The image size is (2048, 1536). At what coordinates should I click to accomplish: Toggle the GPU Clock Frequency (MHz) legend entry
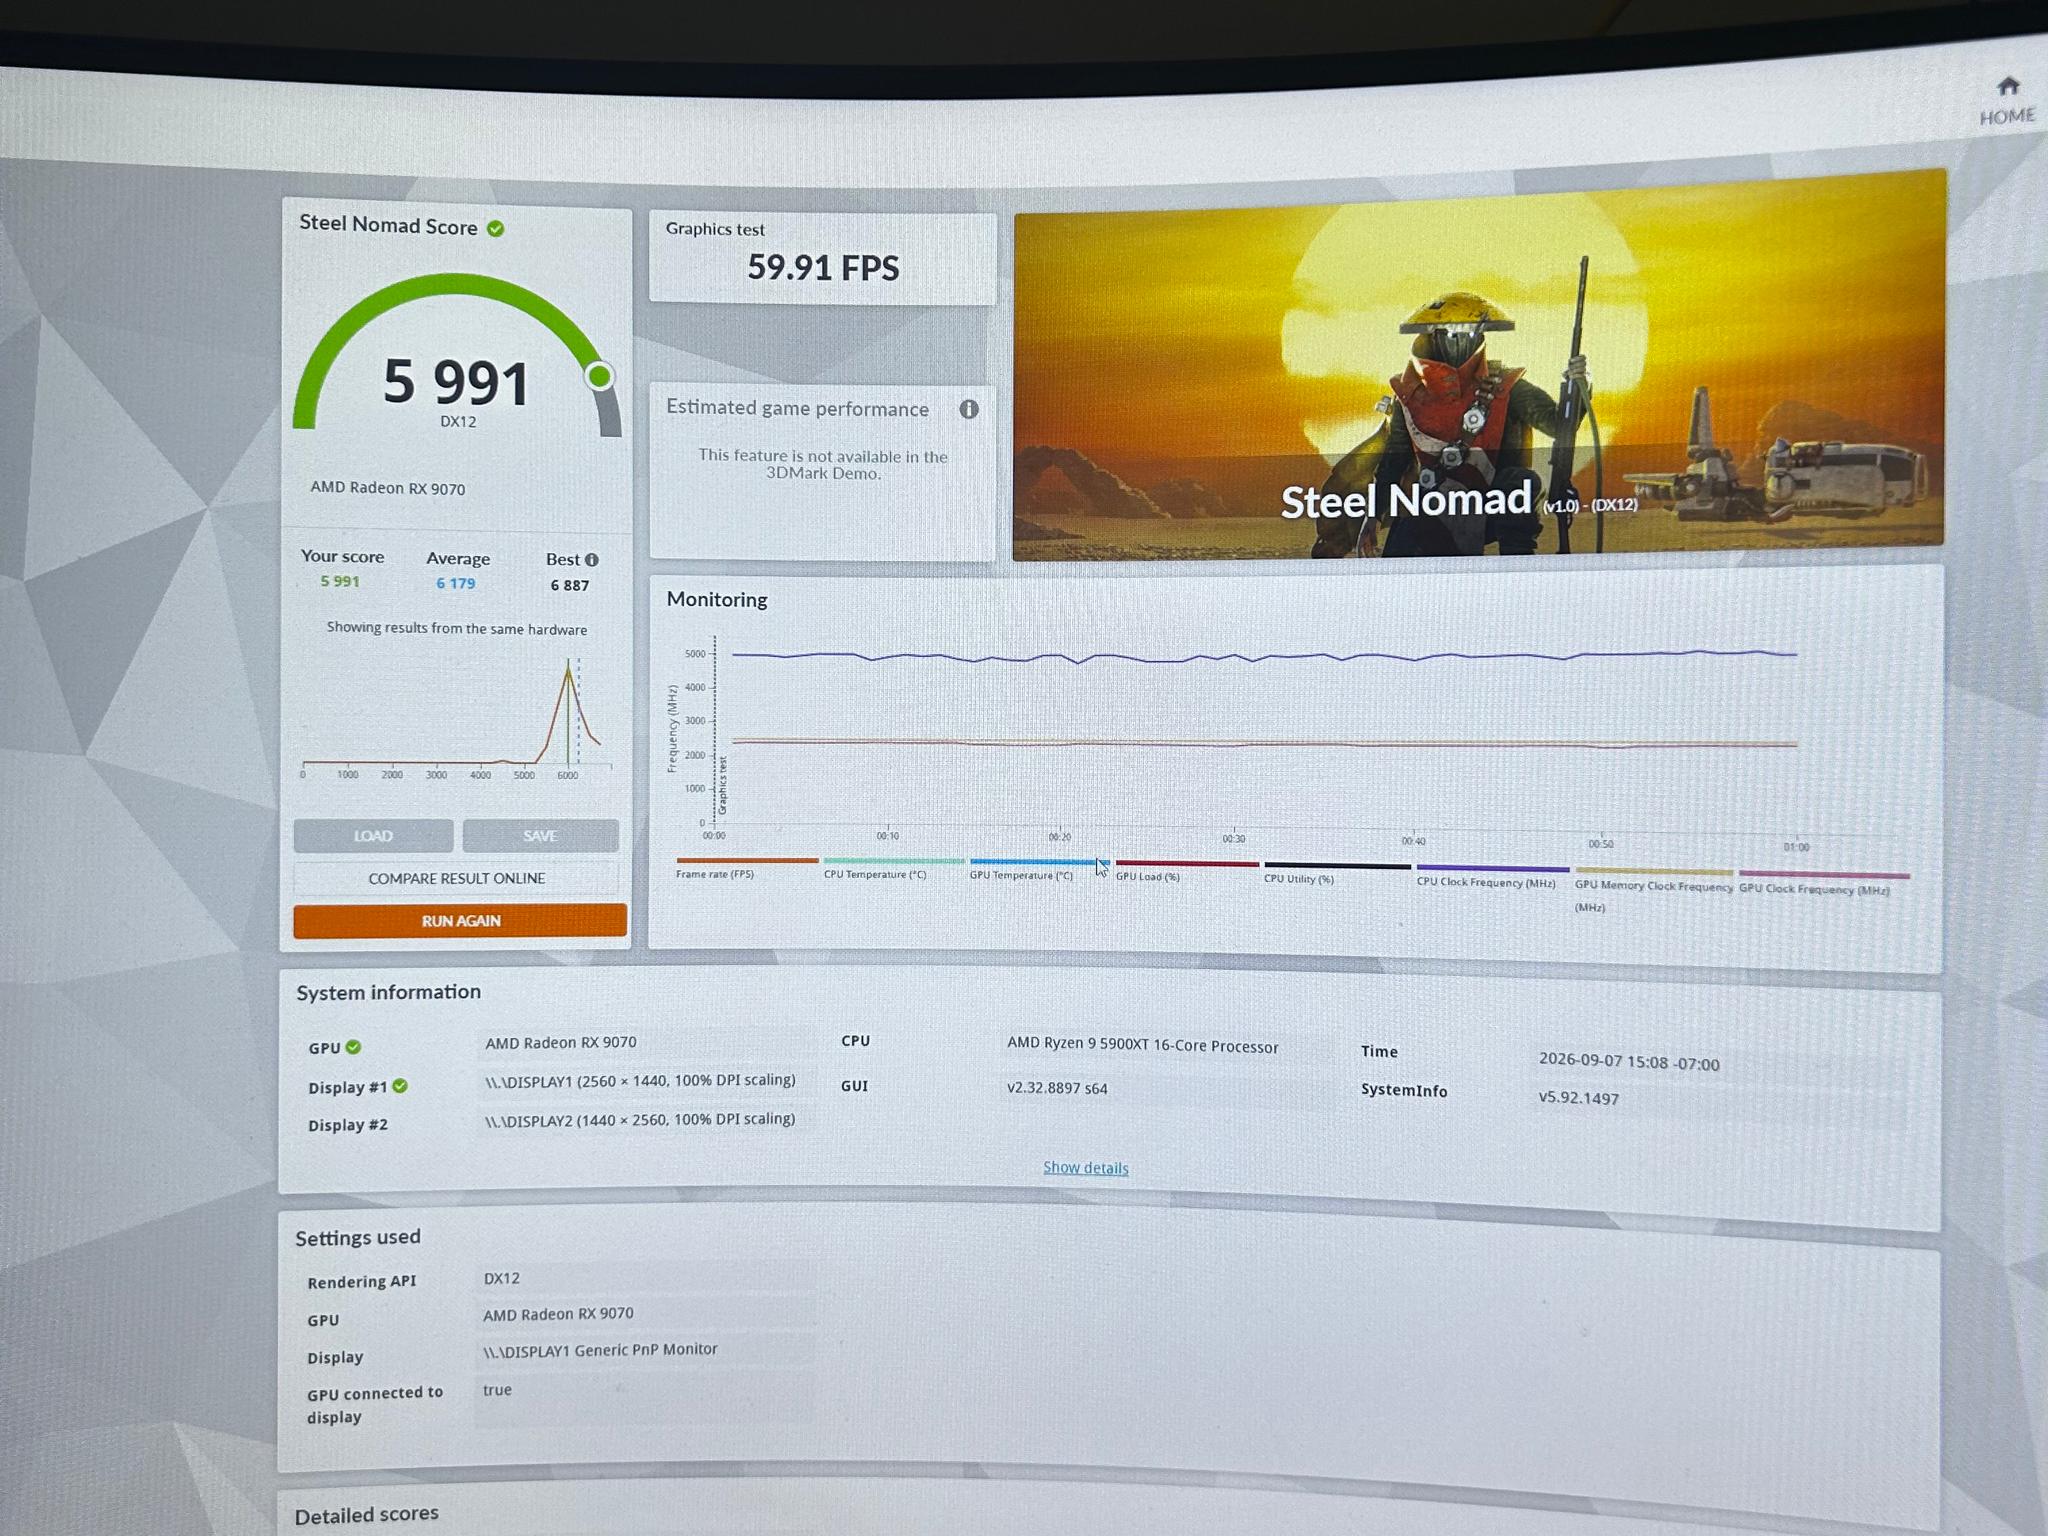pyautogui.click(x=1824, y=883)
